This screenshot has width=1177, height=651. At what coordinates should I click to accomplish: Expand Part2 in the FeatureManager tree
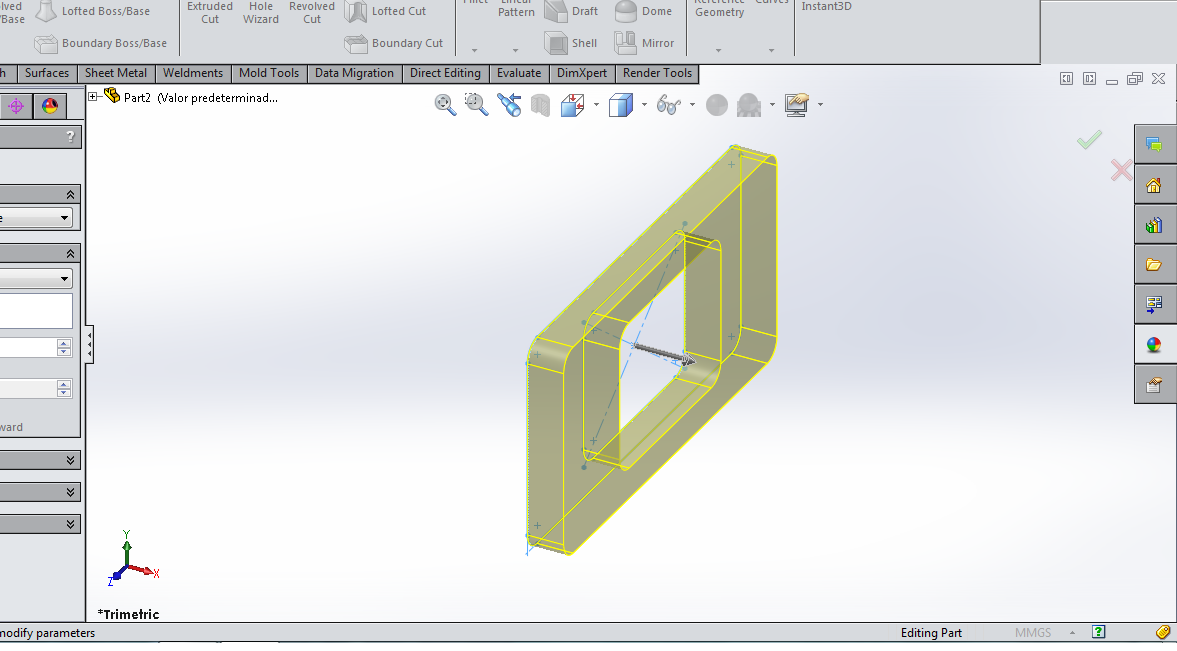tap(92, 97)
